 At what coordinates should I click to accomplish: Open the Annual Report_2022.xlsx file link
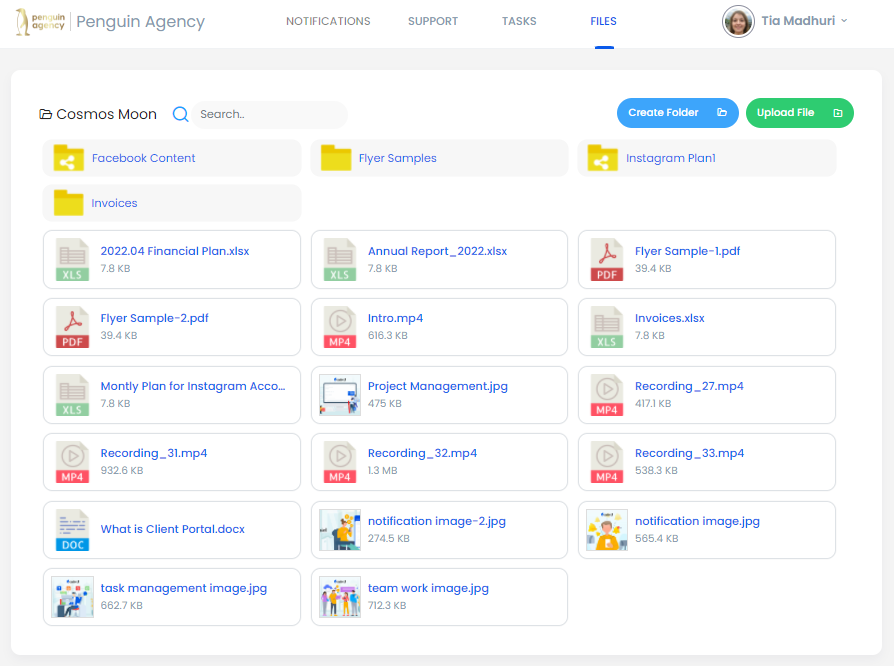437,251
